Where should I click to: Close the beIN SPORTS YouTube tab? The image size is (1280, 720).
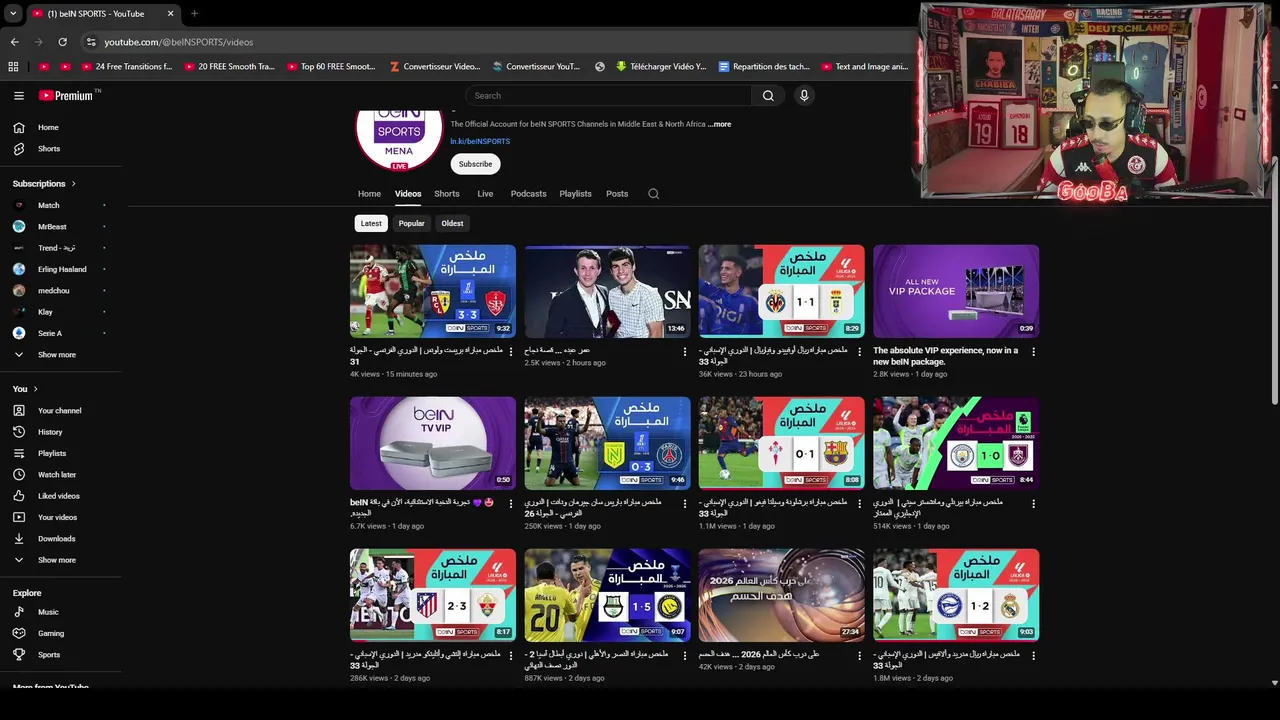point(170,14)
